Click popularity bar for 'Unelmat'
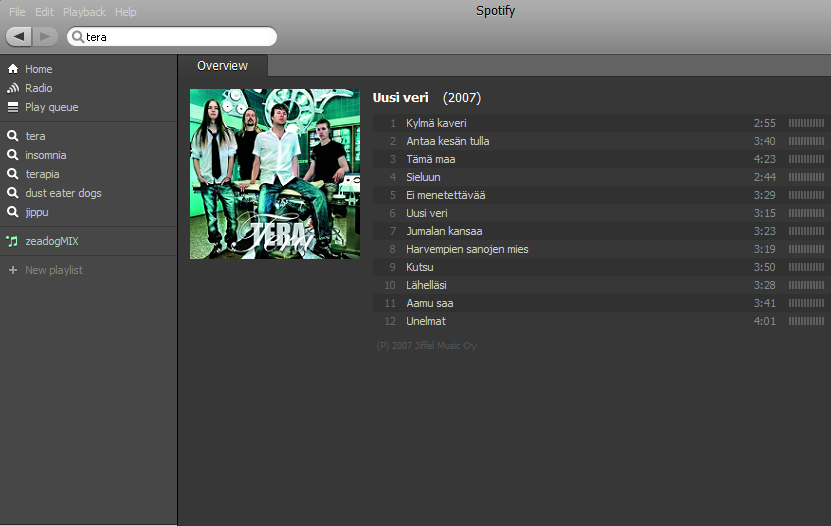831x526 pixels. (806, 321)
